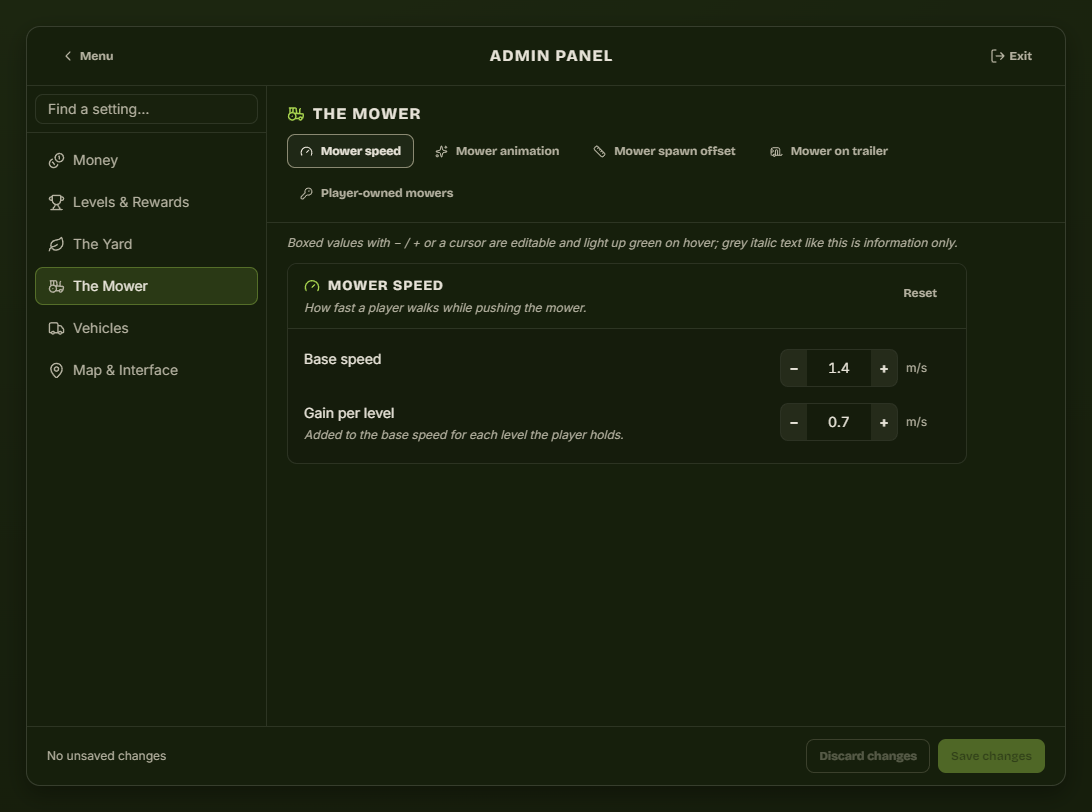Select the Mower on trailer tab
This screenshot has width=1092, height=812.
[829, 151]
